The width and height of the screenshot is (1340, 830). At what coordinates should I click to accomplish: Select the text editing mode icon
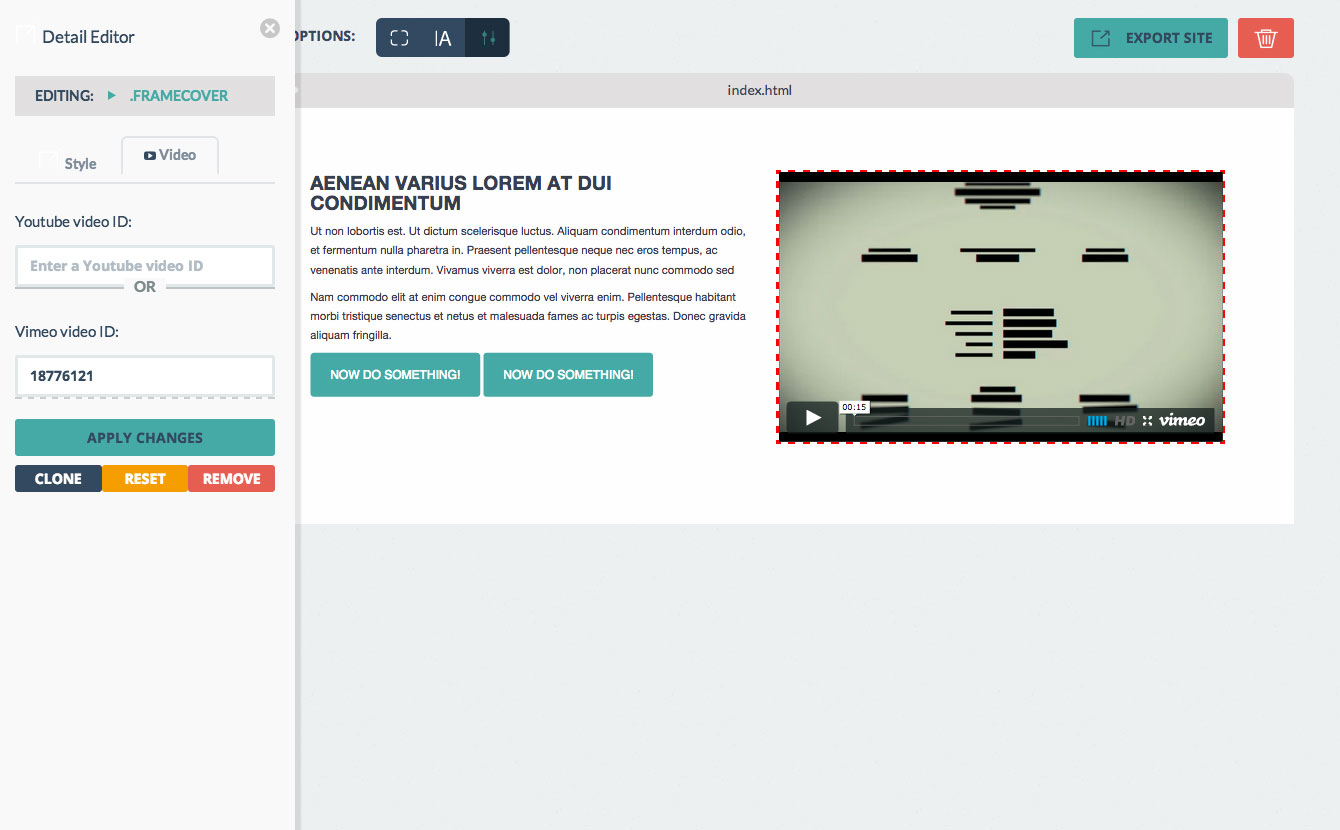tap(443, 38)
